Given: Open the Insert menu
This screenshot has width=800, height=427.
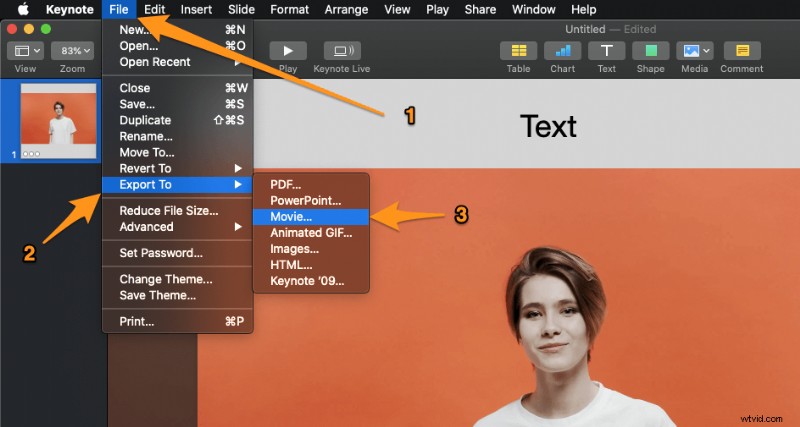Looking at the screenshot, I should coord(196,9).
